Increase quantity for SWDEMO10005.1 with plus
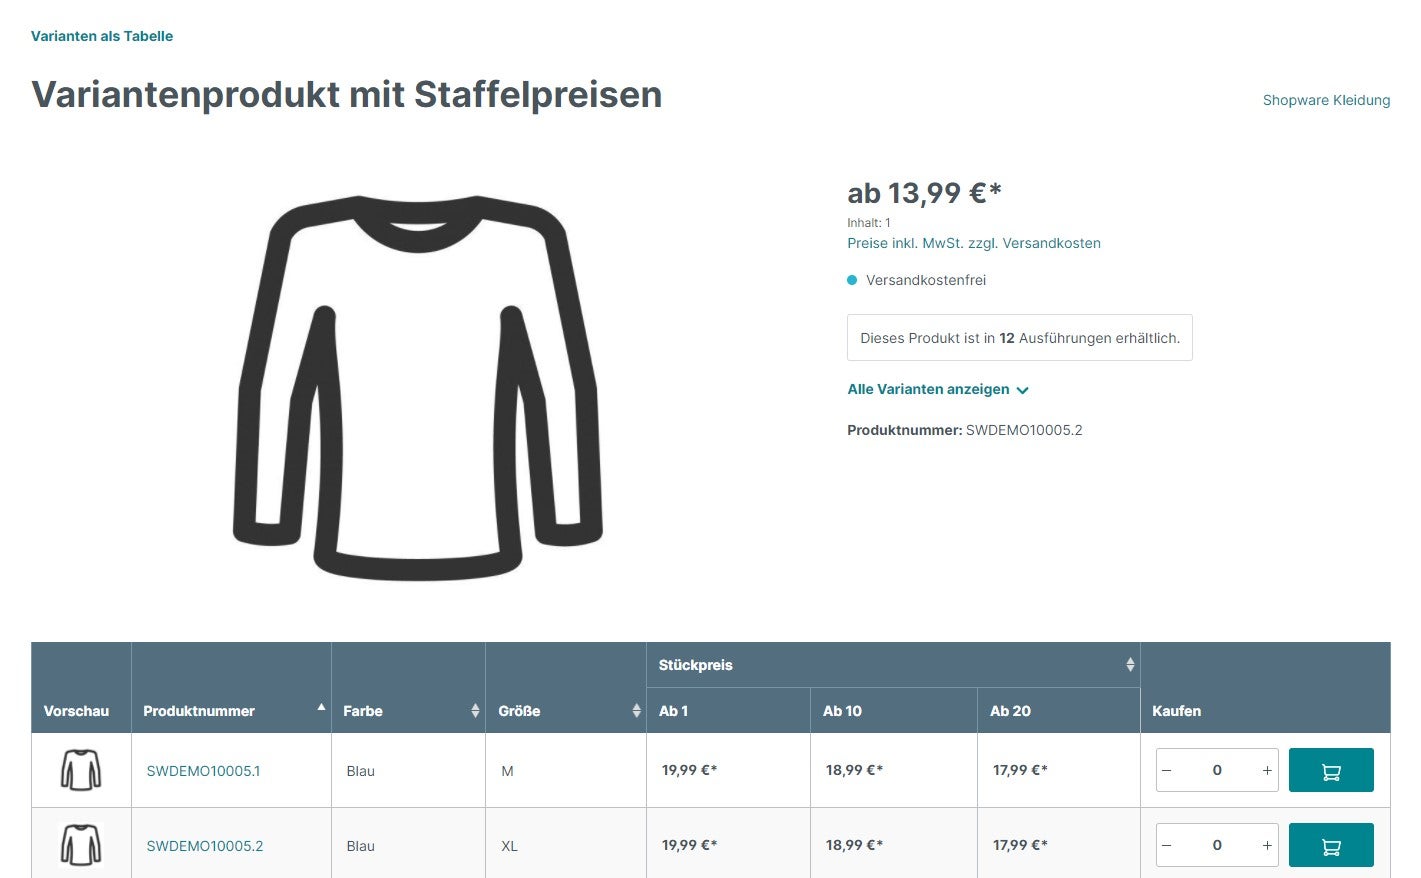The width and height of the screenshot is (1421, 878). click(1266, 770)
